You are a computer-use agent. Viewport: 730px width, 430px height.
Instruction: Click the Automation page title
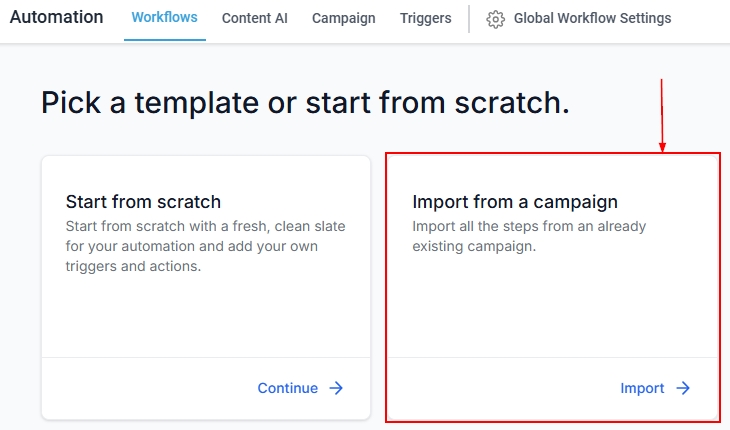point(56,18)
